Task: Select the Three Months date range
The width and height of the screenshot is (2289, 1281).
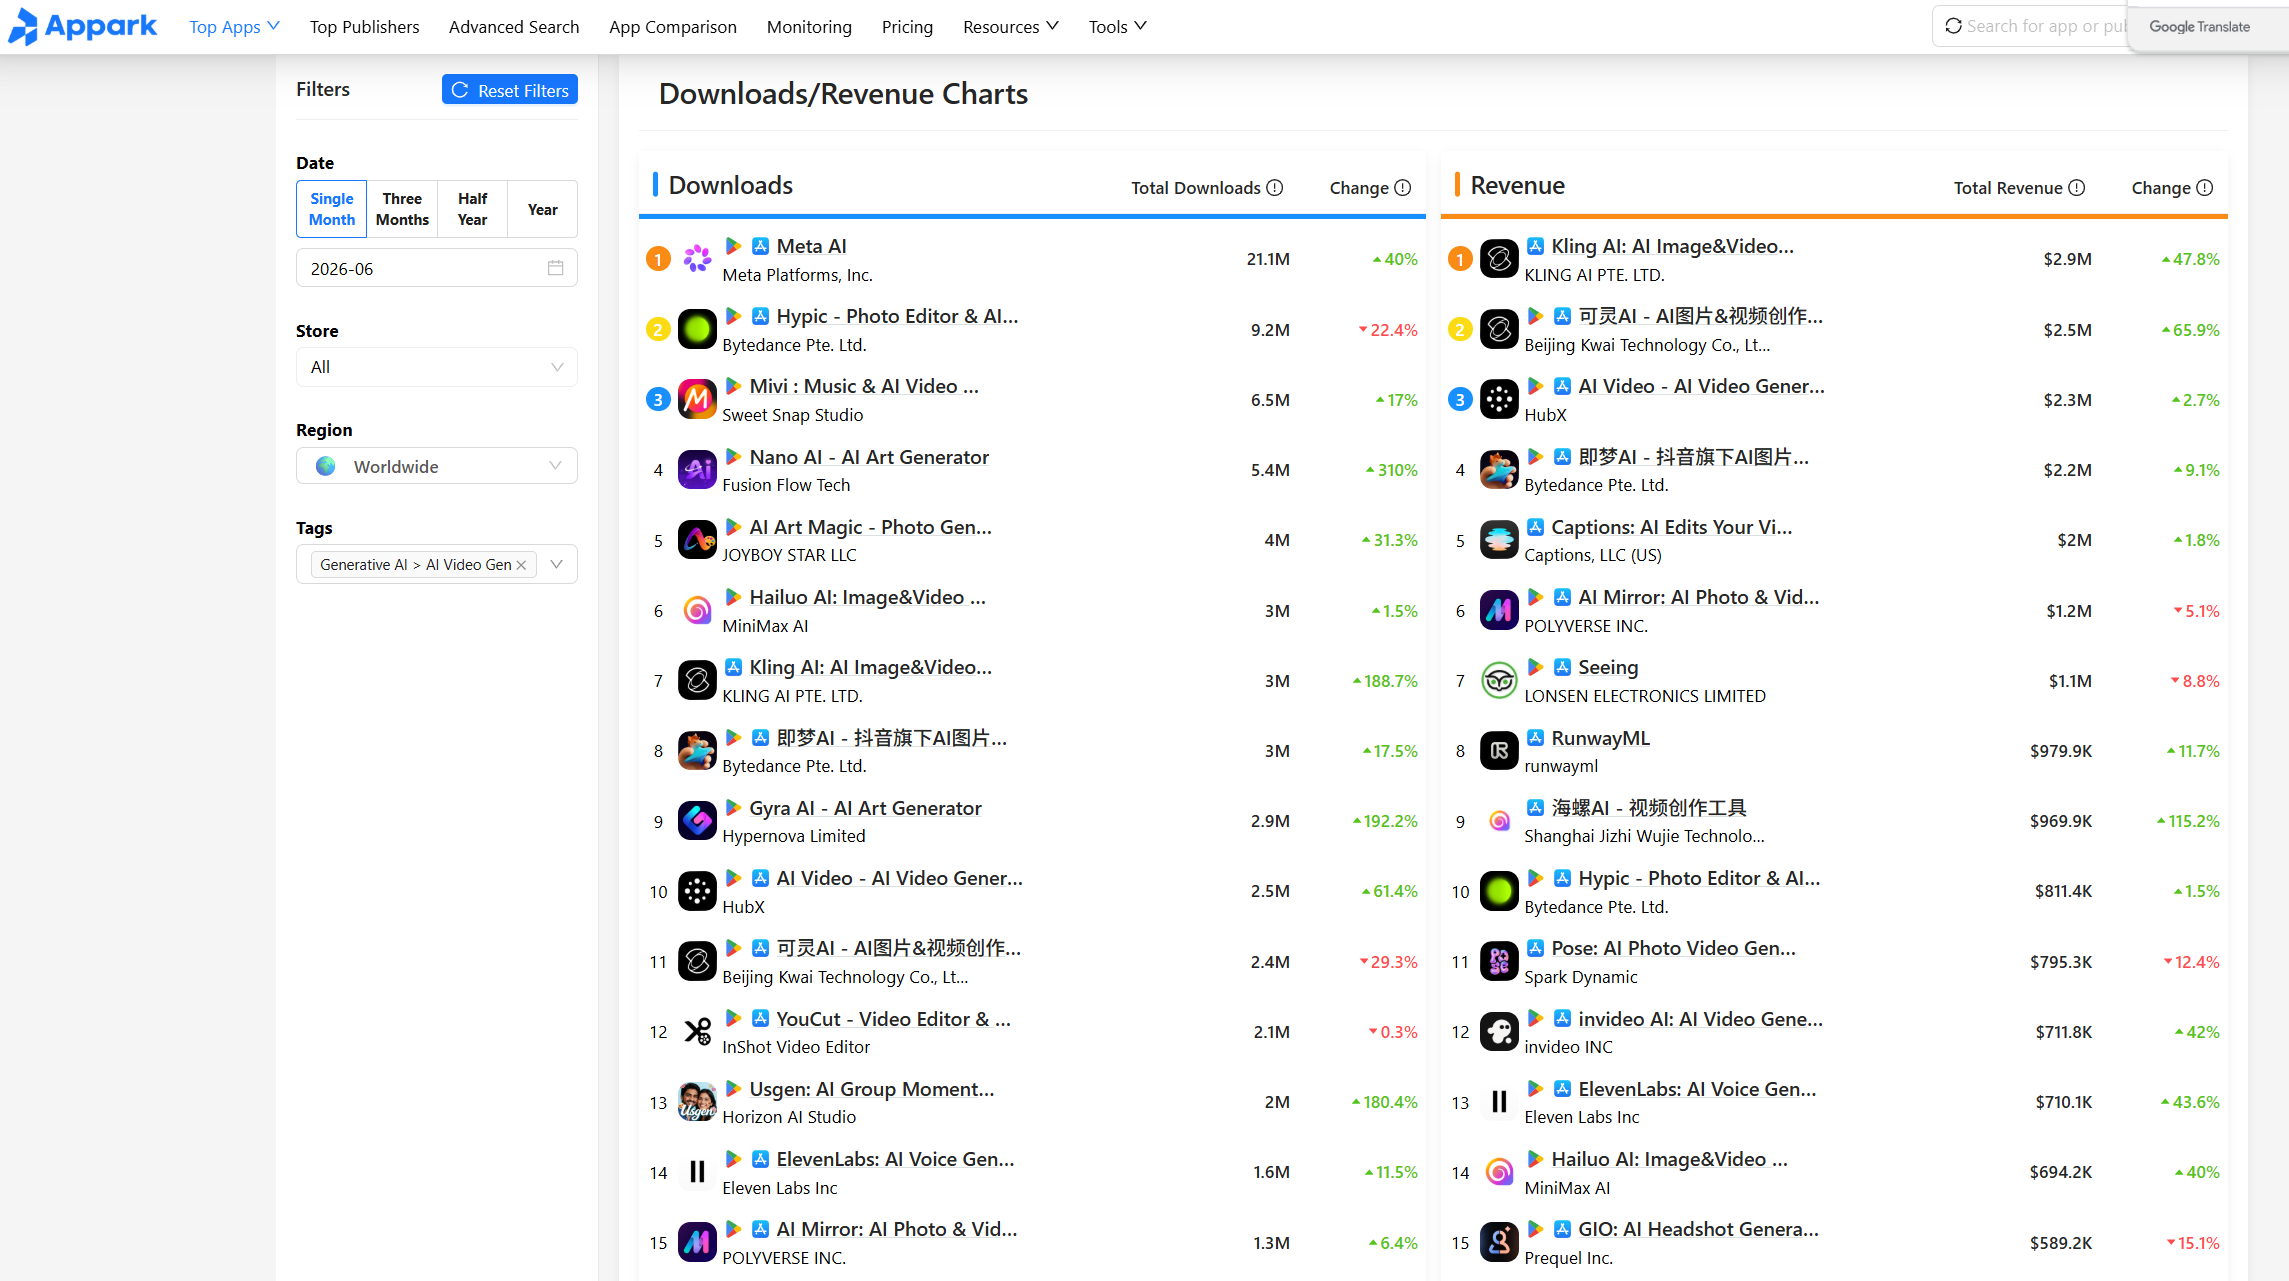Action: pos(402,209)
